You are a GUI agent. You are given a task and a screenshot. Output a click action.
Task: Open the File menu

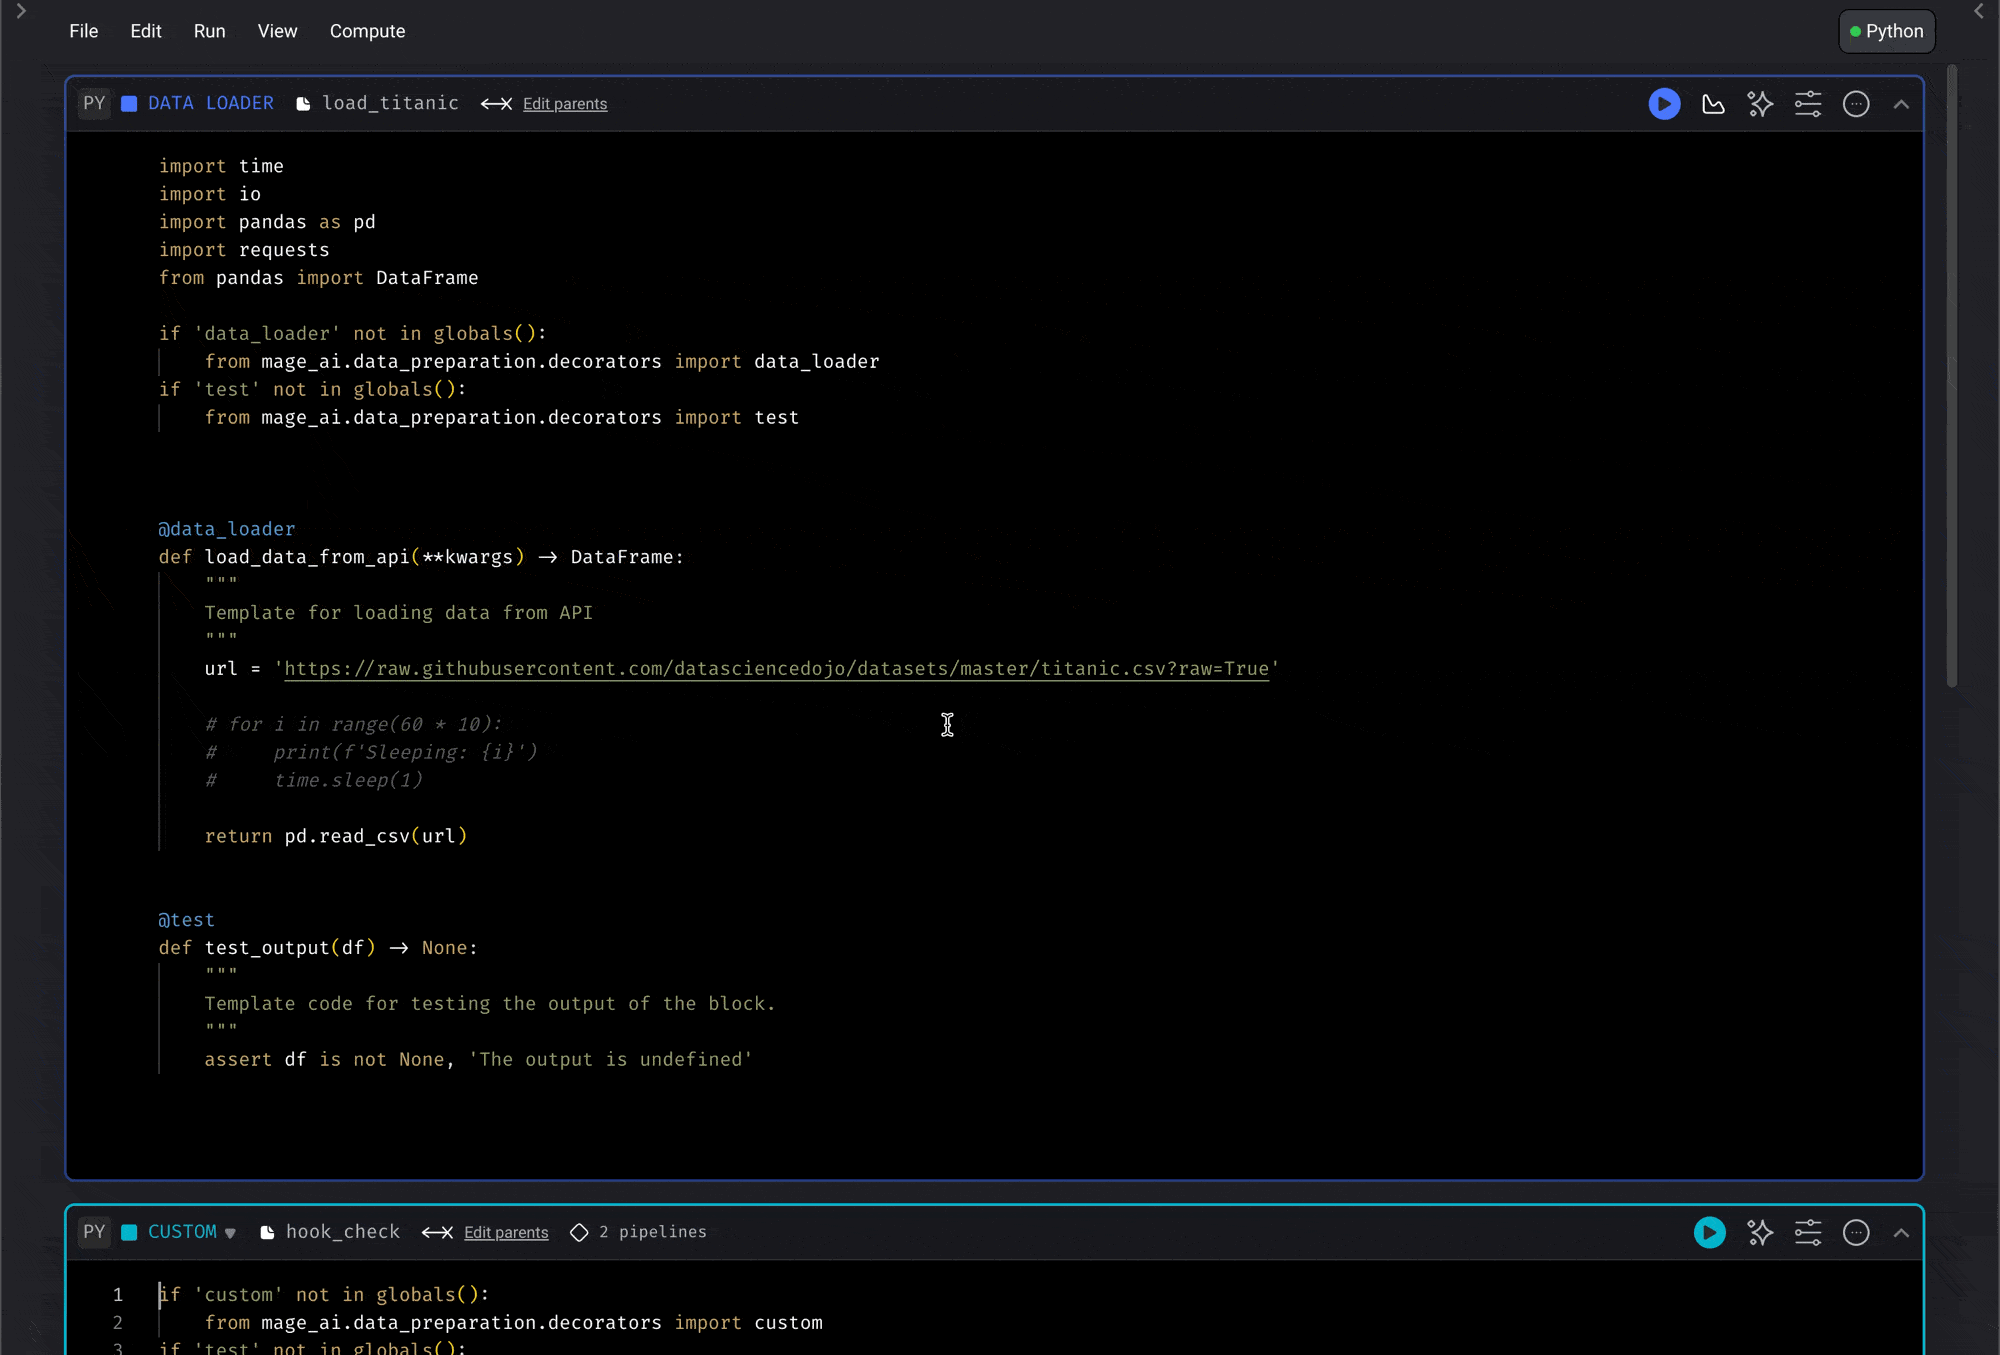tap(84, 31)
